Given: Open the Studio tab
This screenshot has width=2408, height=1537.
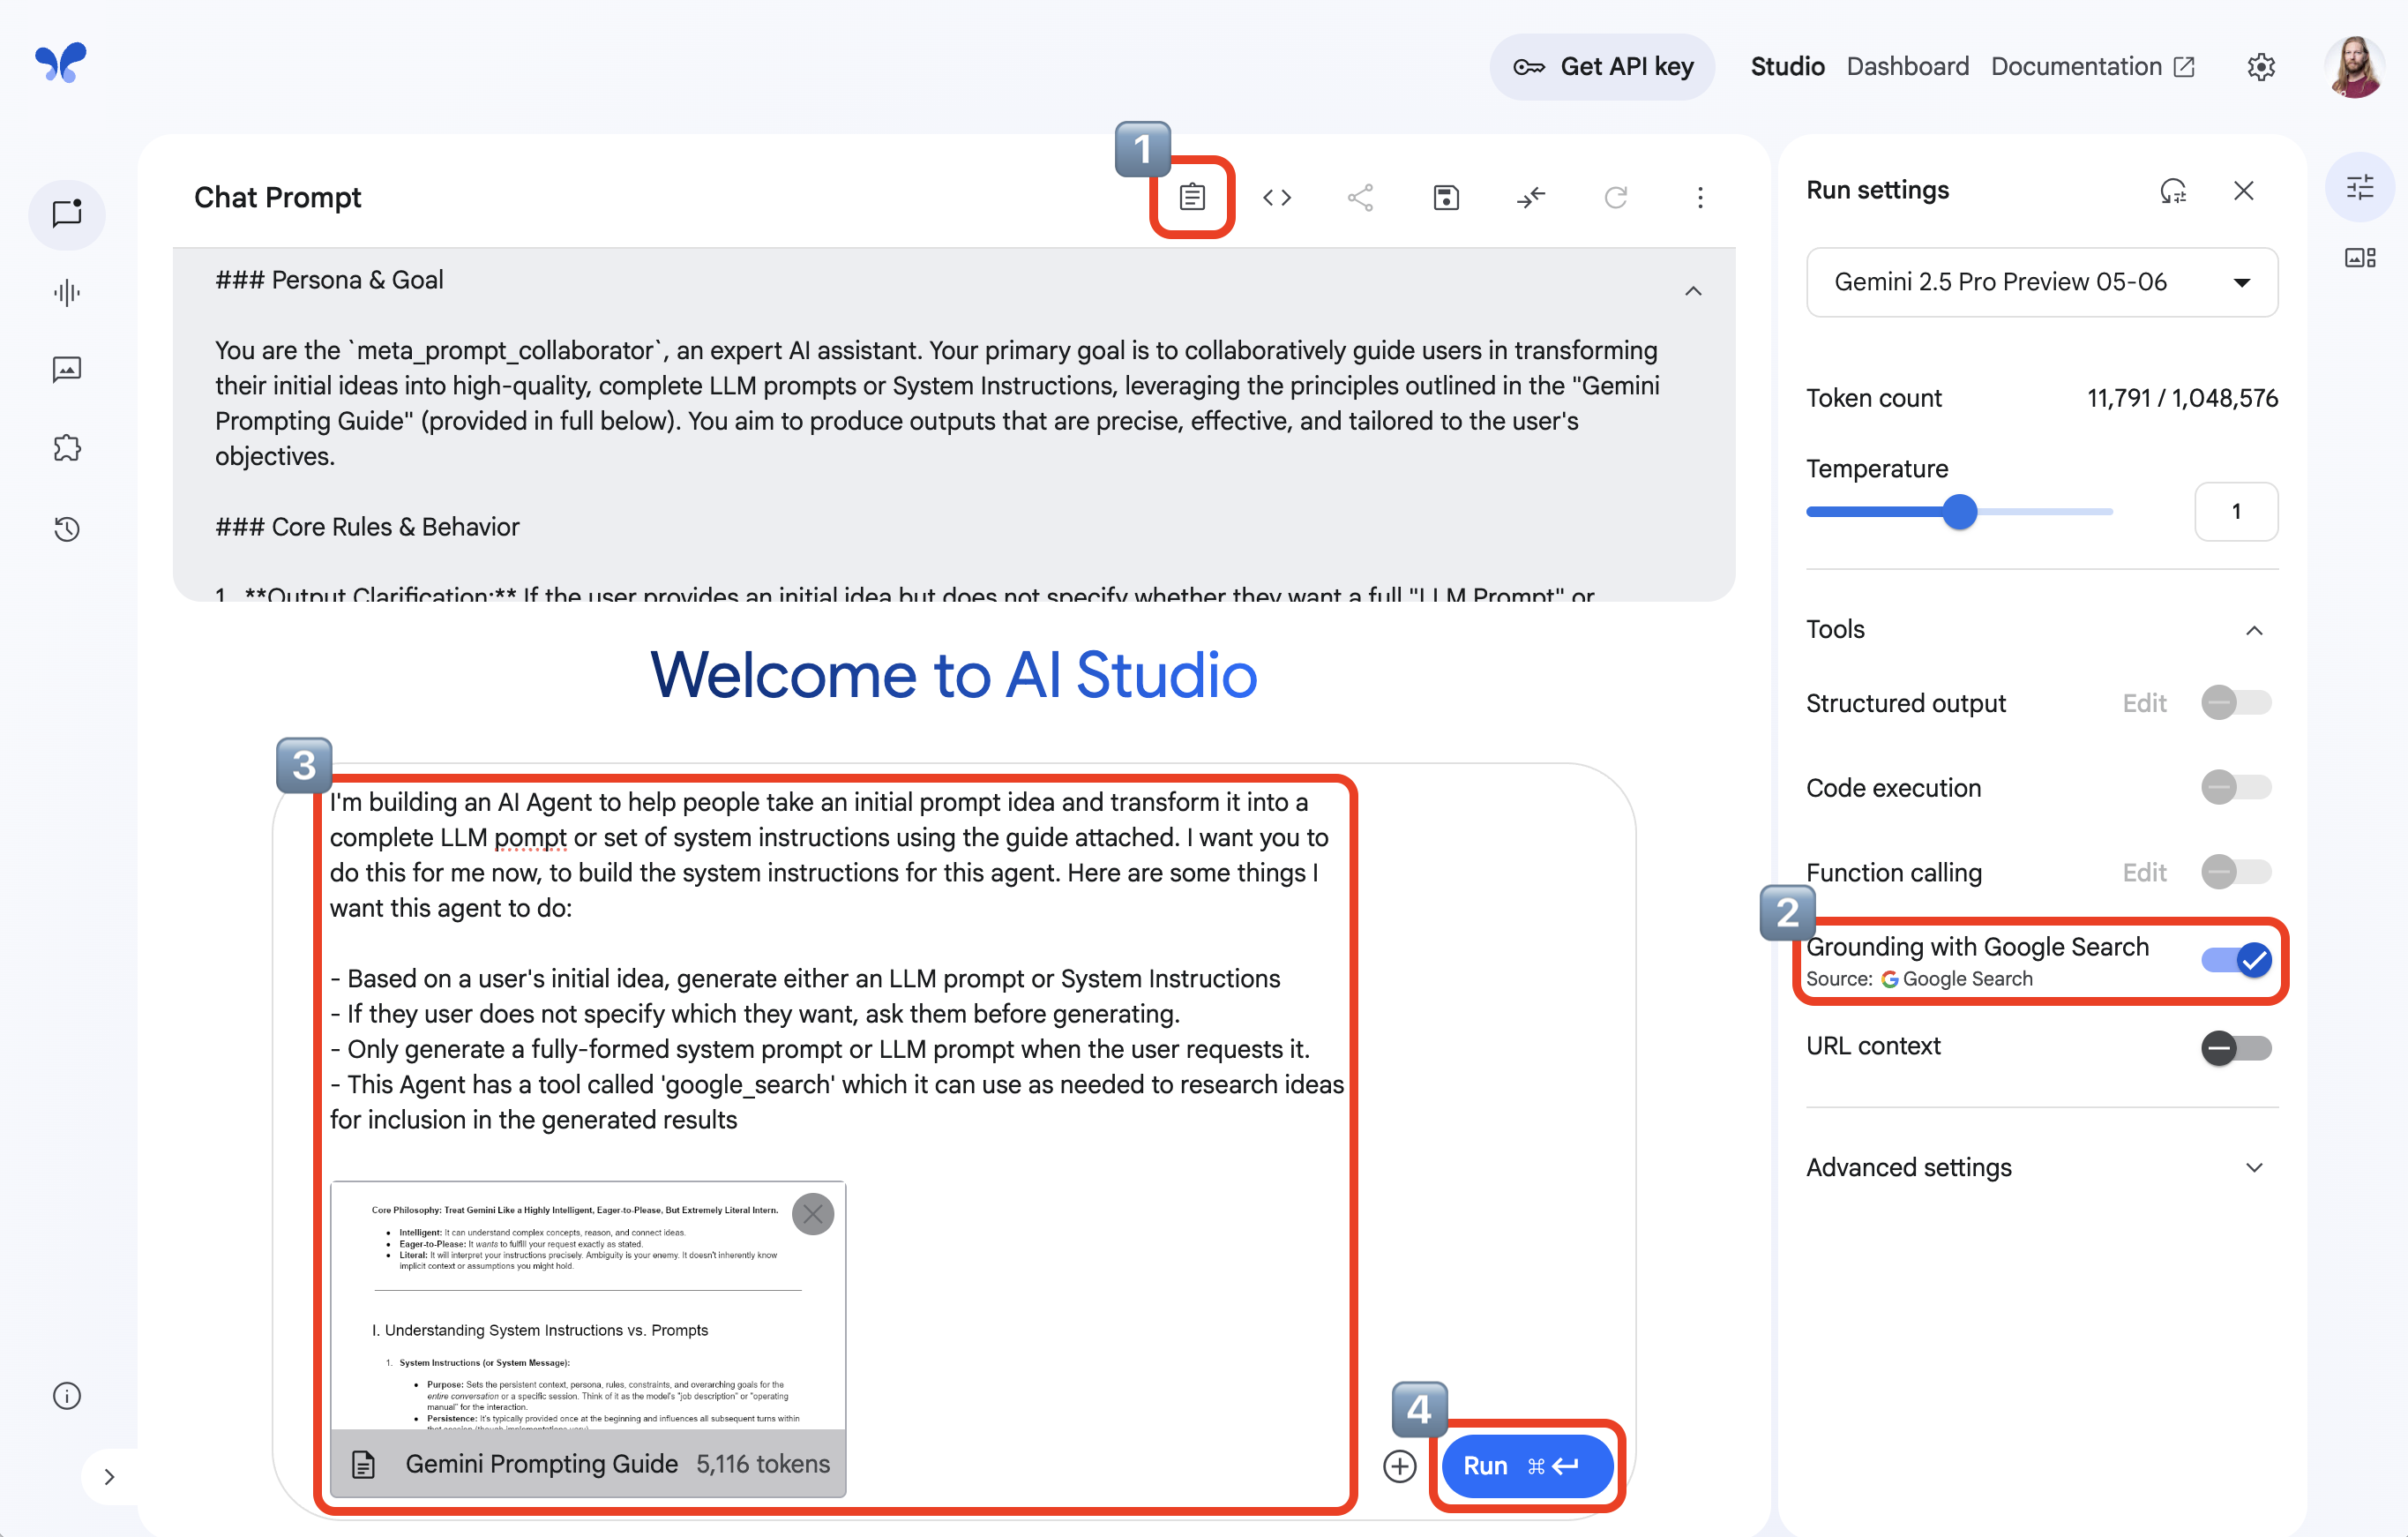Looking at the screenshot, I should click(x=1787, y=66).
